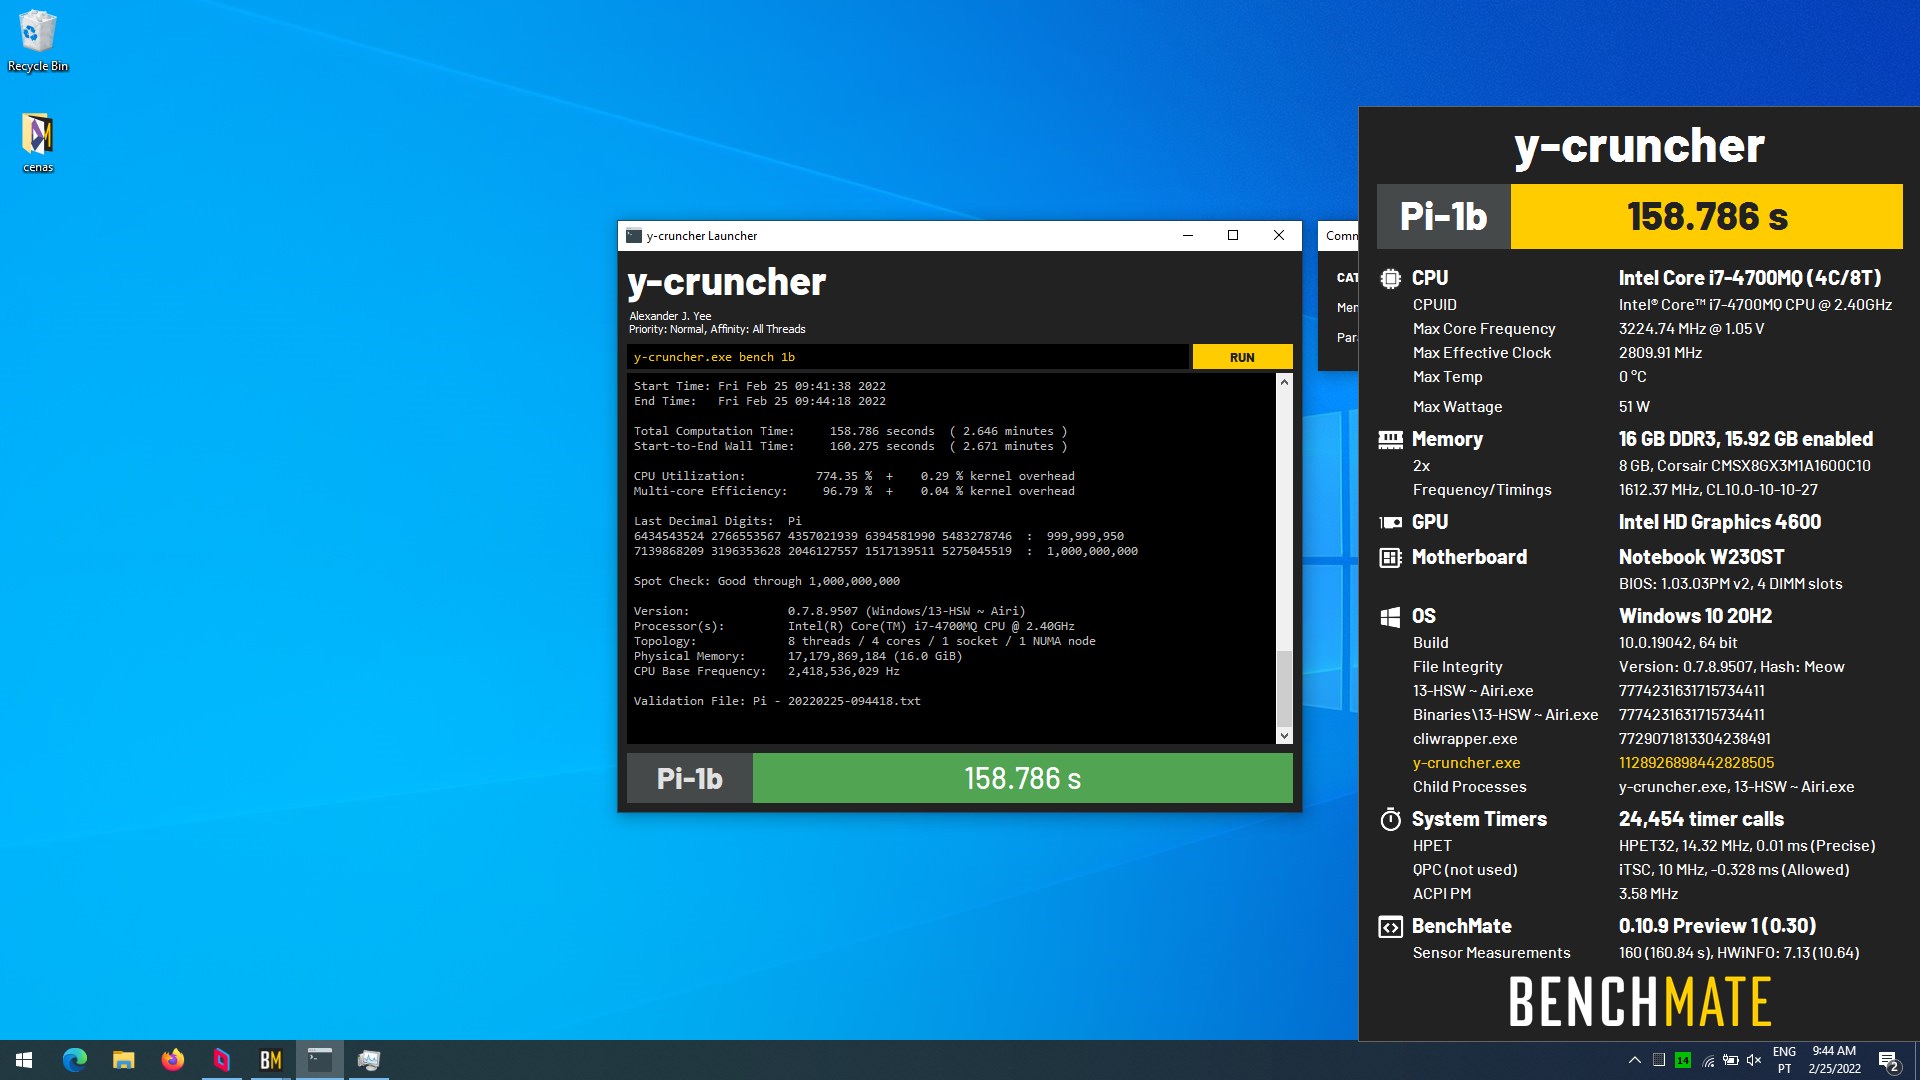
Task: Open File Explorer from the taskbar
Action: [x=123, y=1060]
